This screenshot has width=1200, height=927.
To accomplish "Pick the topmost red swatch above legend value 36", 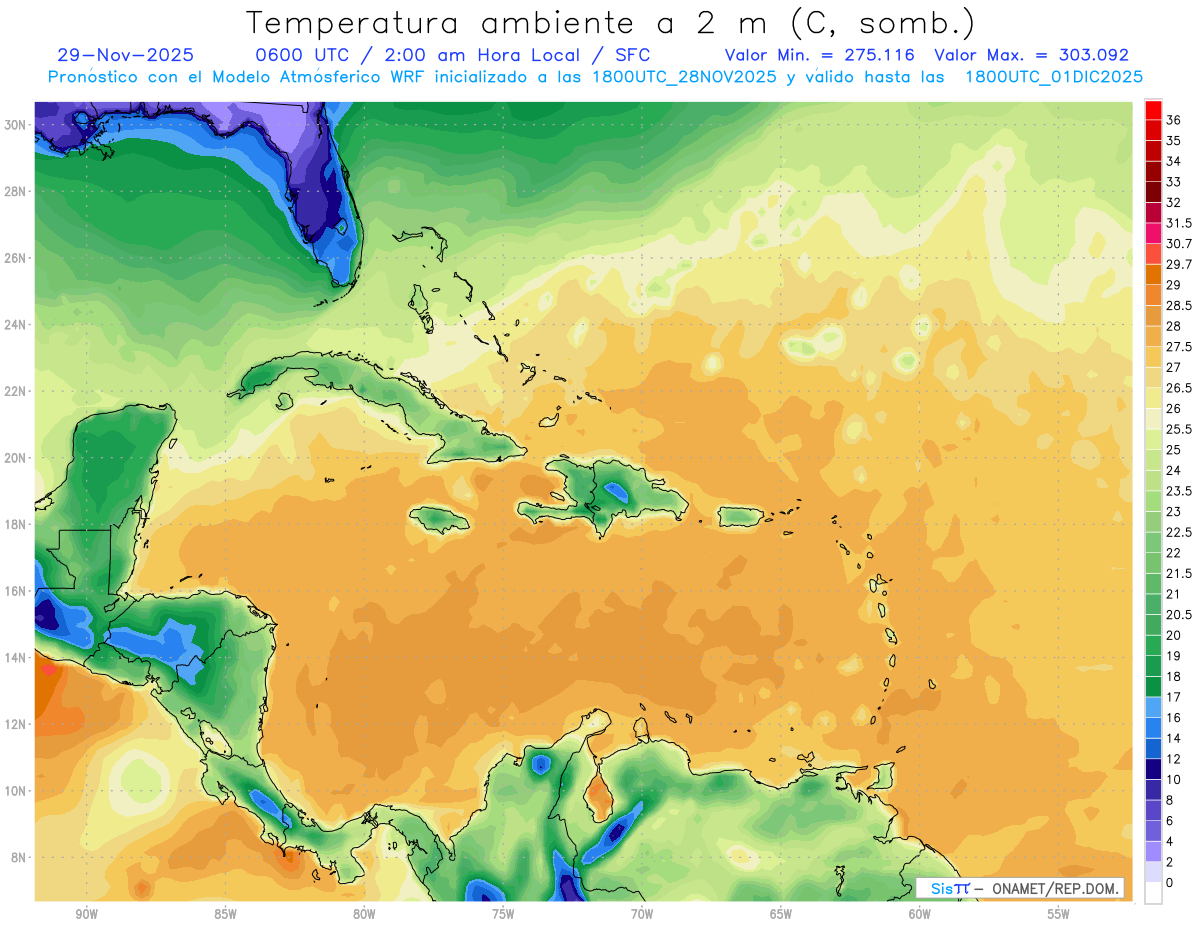I will (x=1153, y=110).
